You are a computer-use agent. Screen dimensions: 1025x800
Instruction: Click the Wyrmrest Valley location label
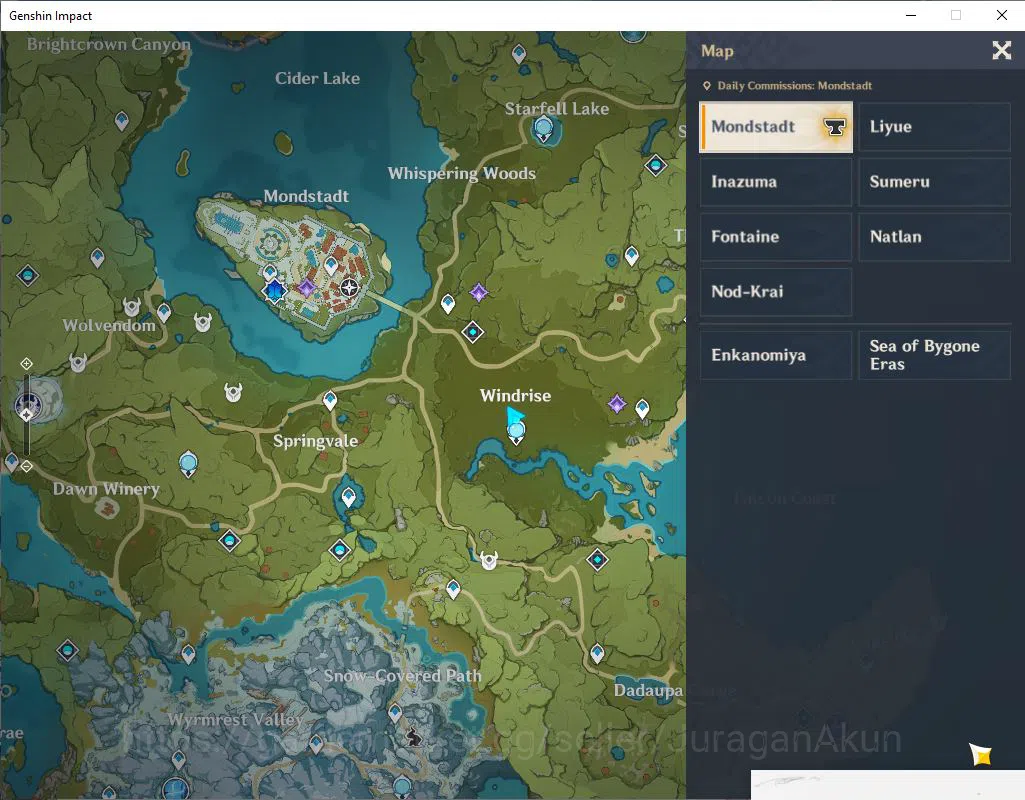(x=235, y=720)
